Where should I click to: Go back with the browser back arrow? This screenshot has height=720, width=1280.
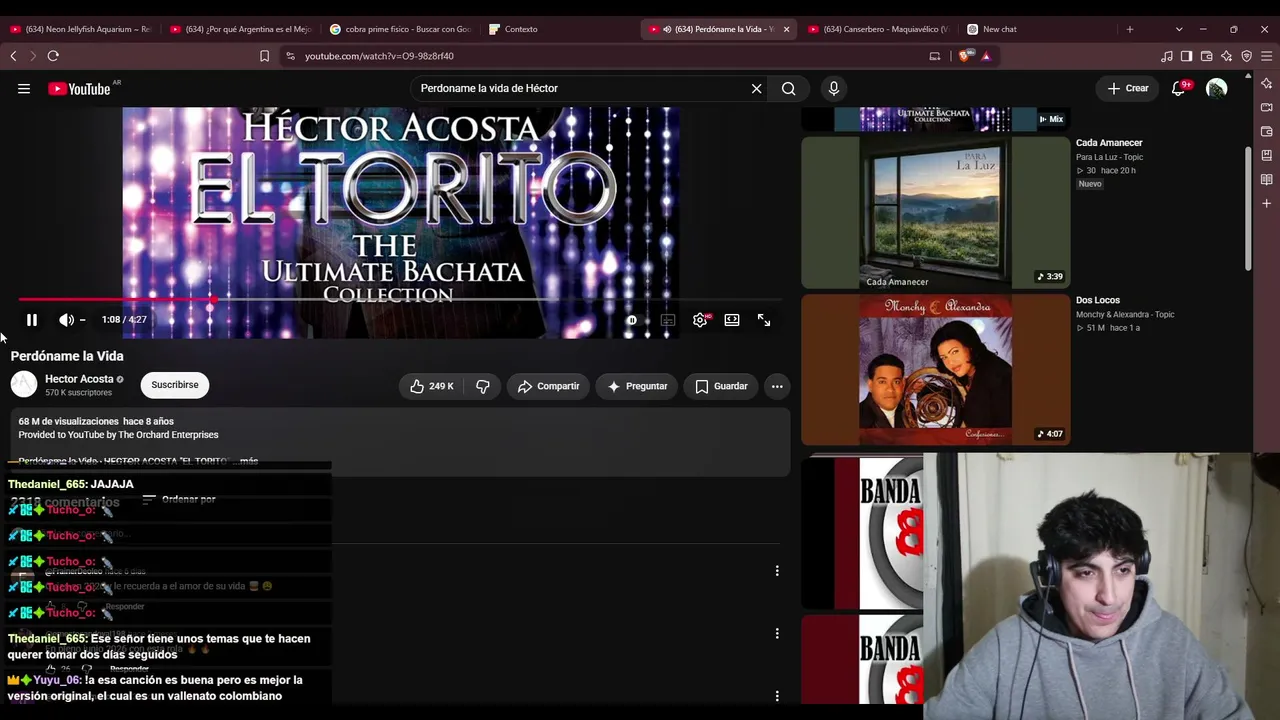13,56
